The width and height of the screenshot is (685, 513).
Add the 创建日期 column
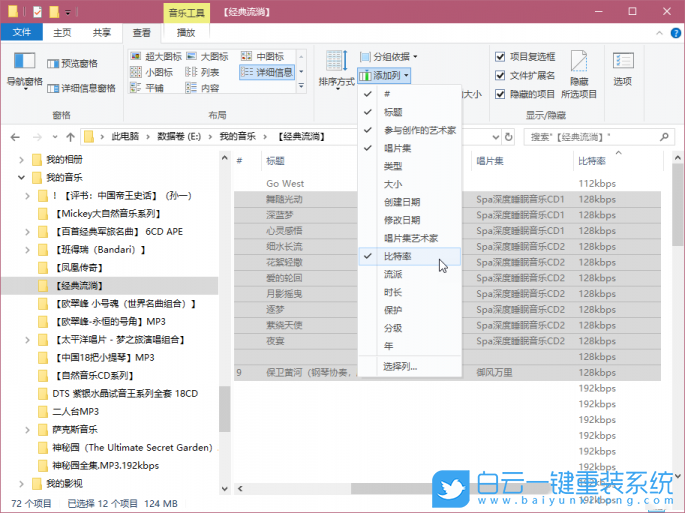click(410, 202)
